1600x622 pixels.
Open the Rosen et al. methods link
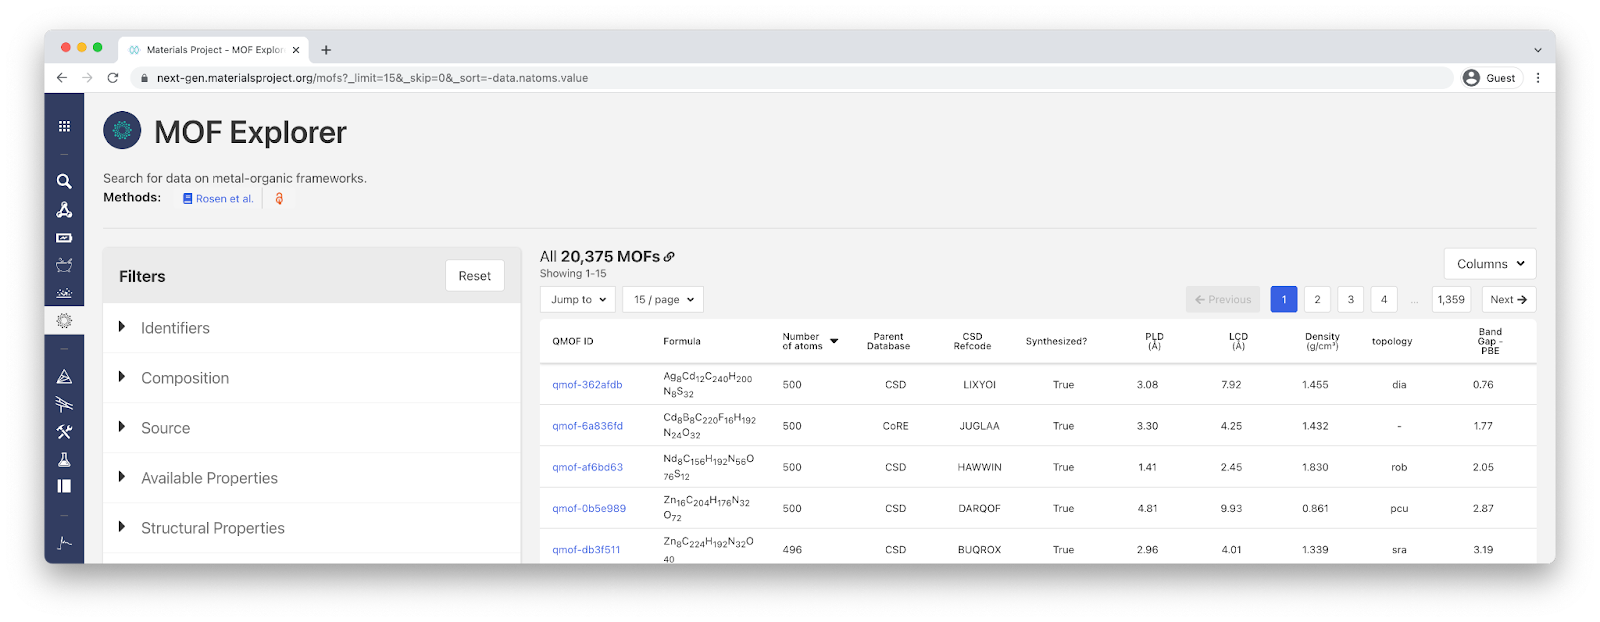[x=219, y=199]
